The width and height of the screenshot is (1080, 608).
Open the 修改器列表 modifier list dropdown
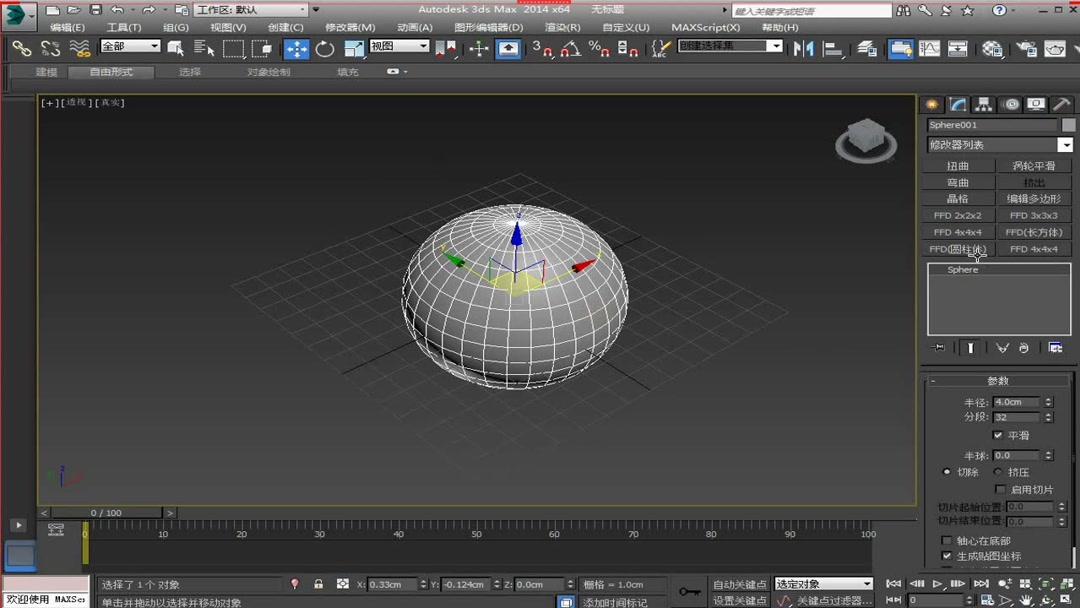point(998,144)
